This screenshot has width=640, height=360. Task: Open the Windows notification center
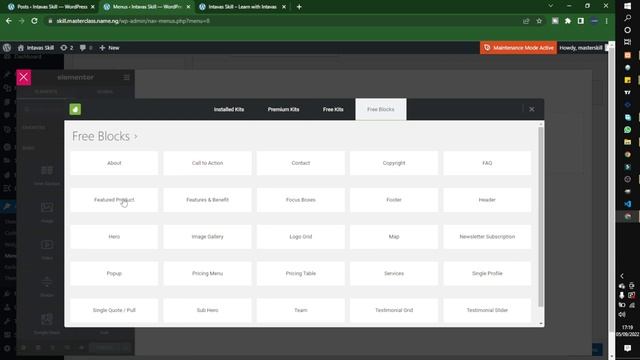628,348
